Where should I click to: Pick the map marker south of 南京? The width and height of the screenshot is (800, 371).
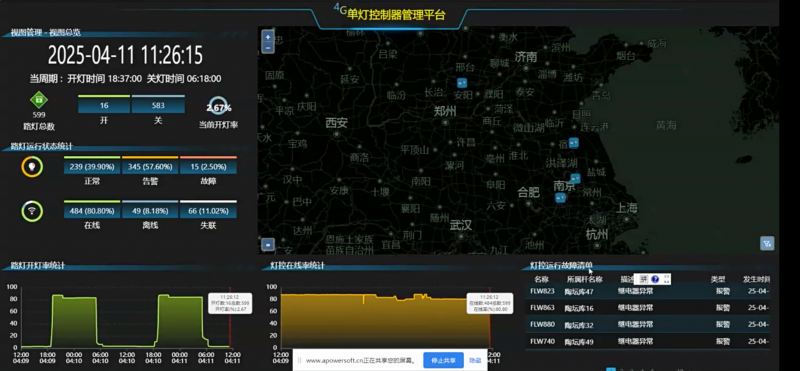(x=561, y=197)
